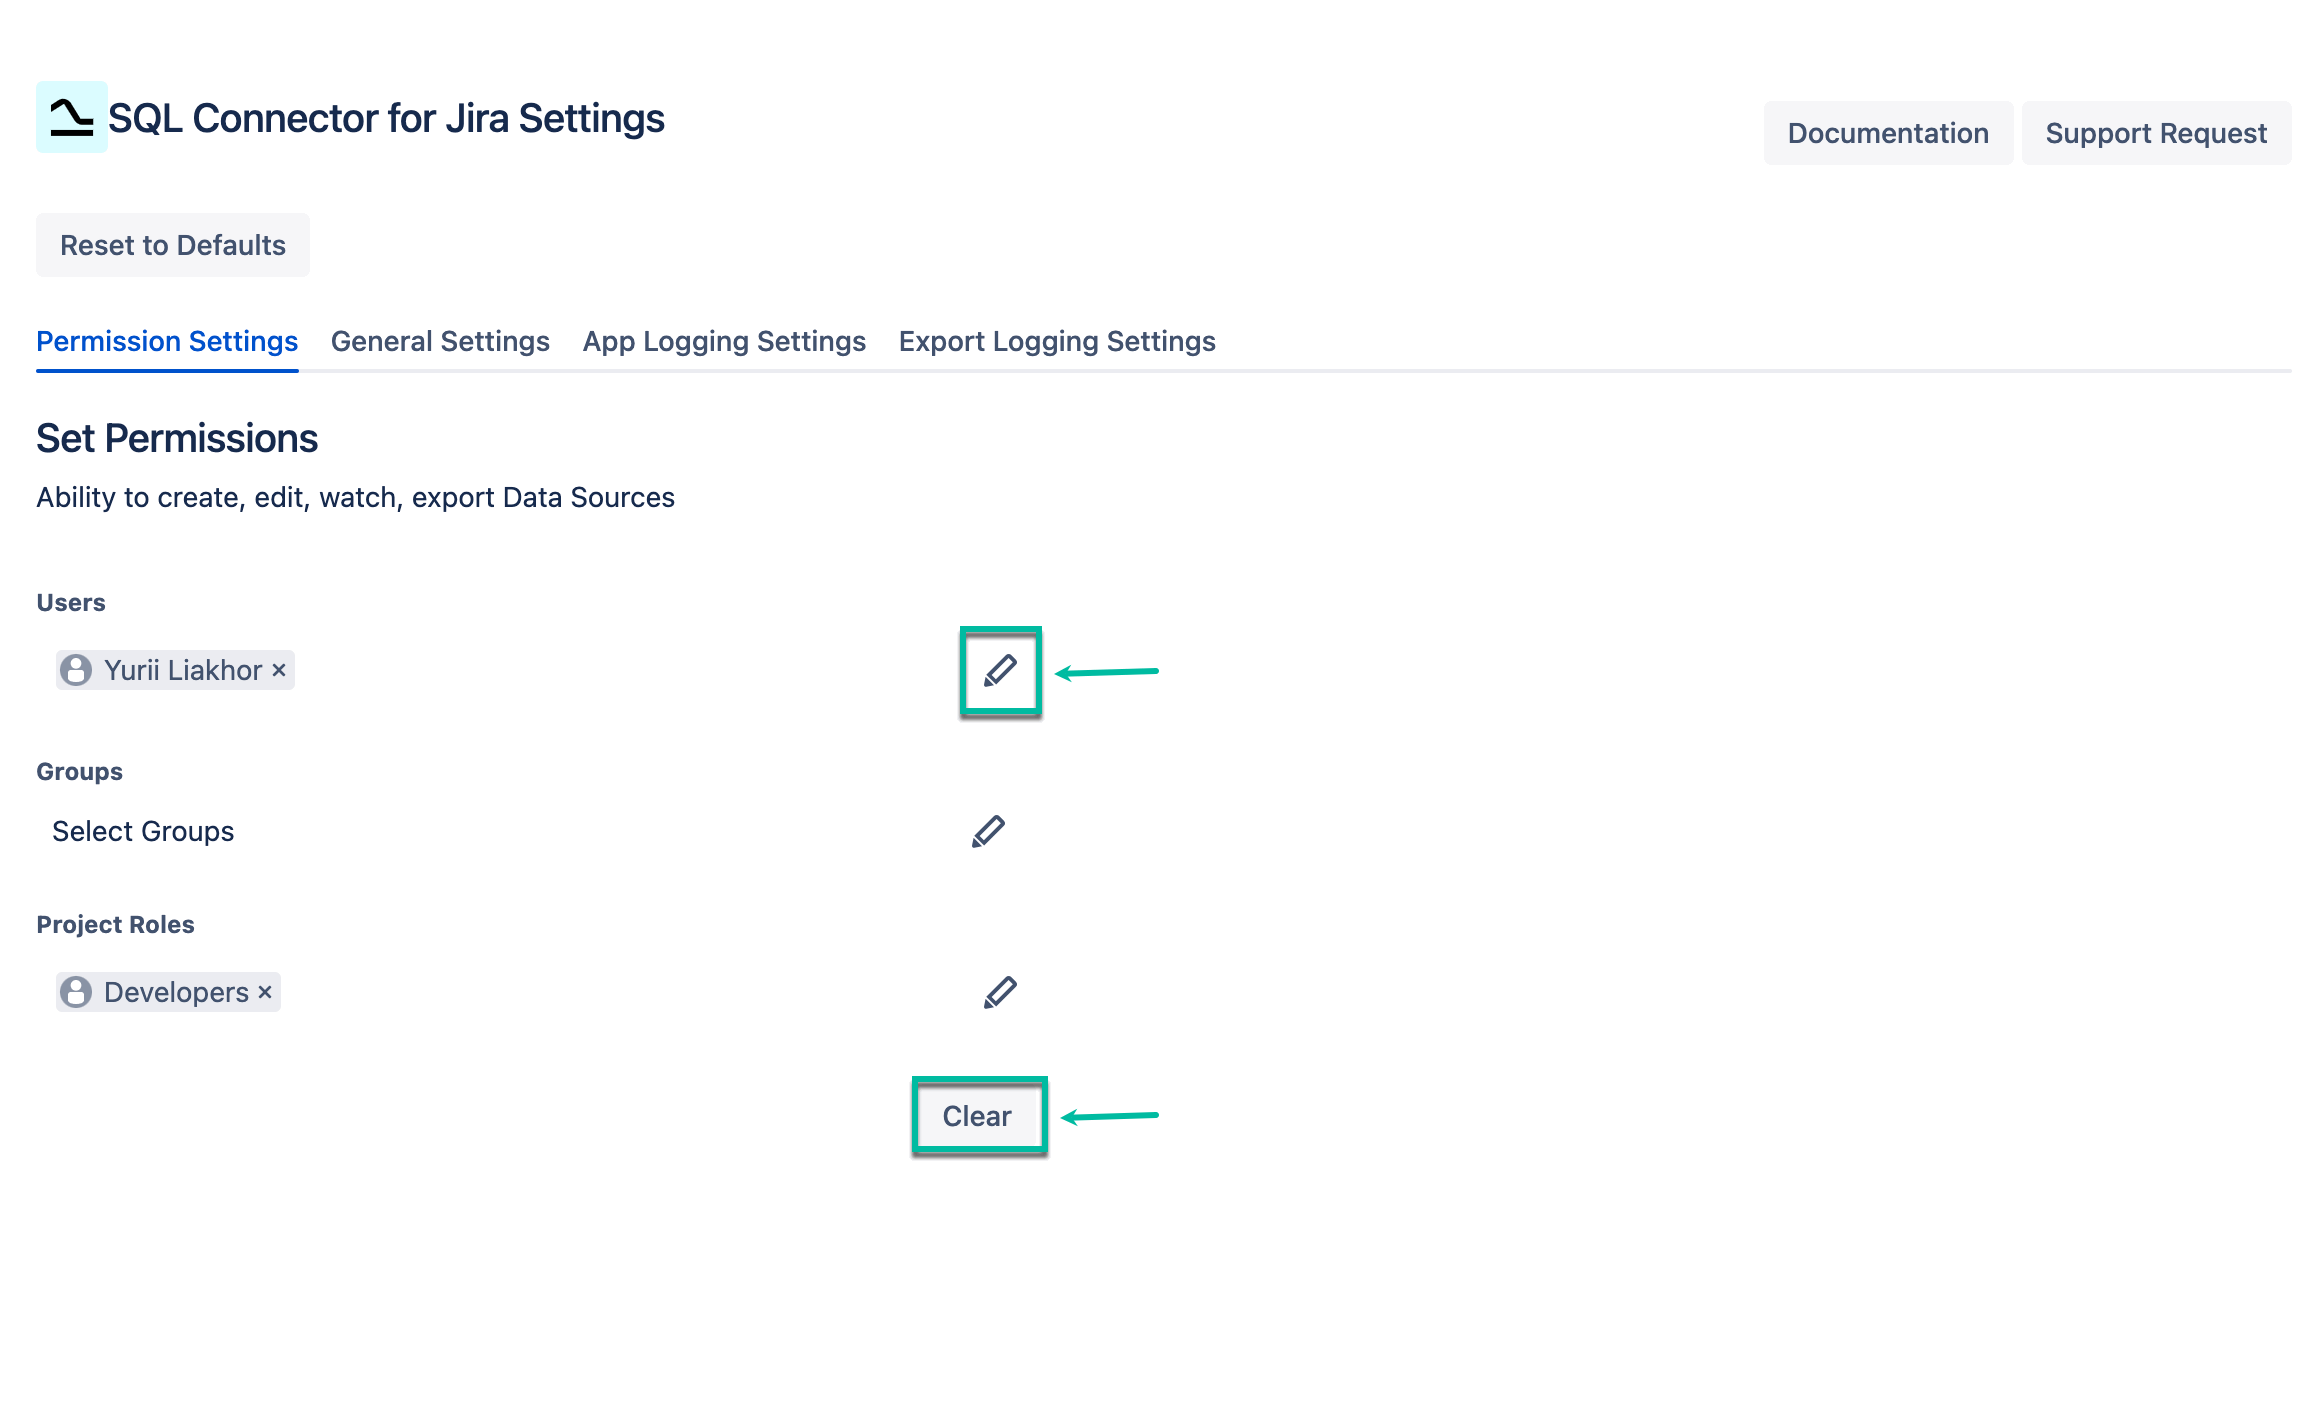The image size is (2312, 1410).
Task: Click Reset to Defaults
Action: [172, 244]
